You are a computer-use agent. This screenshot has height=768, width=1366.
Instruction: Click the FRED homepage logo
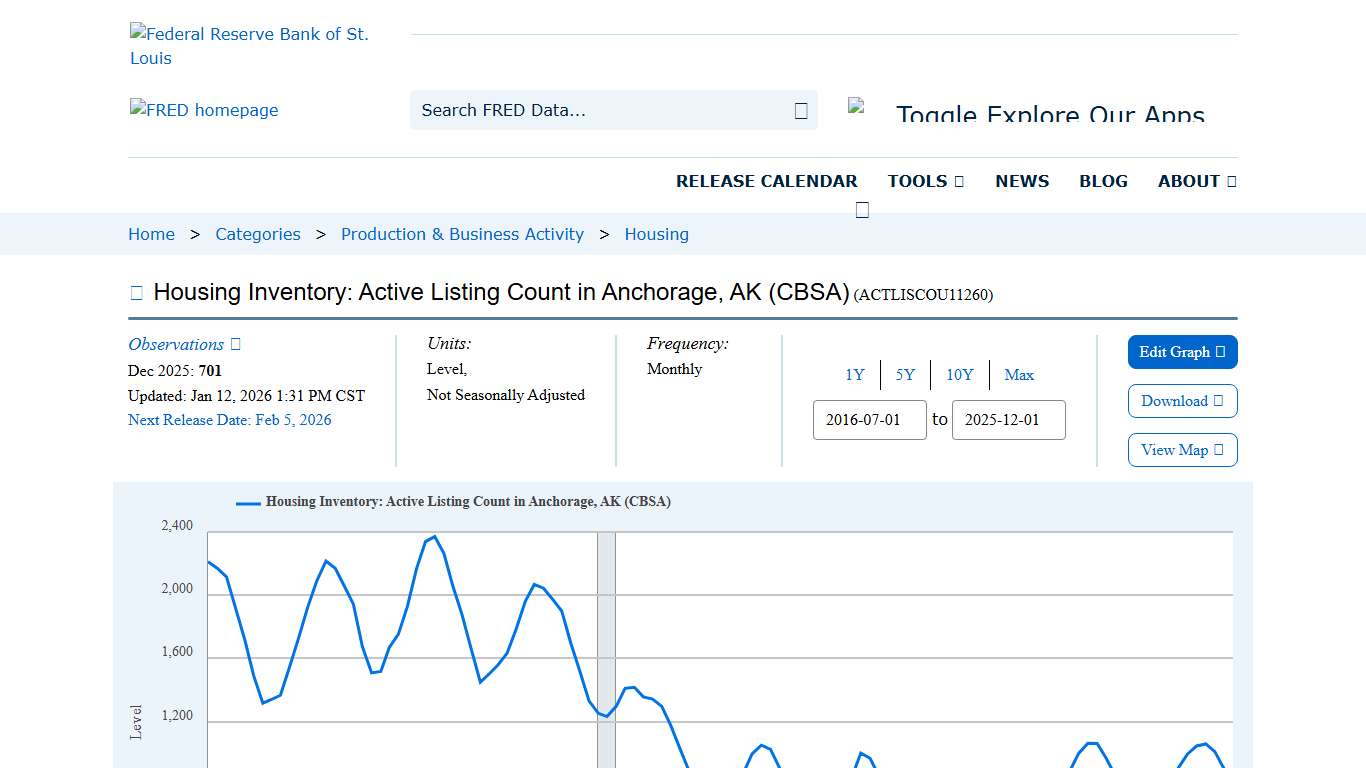click(x=203, y=110)
